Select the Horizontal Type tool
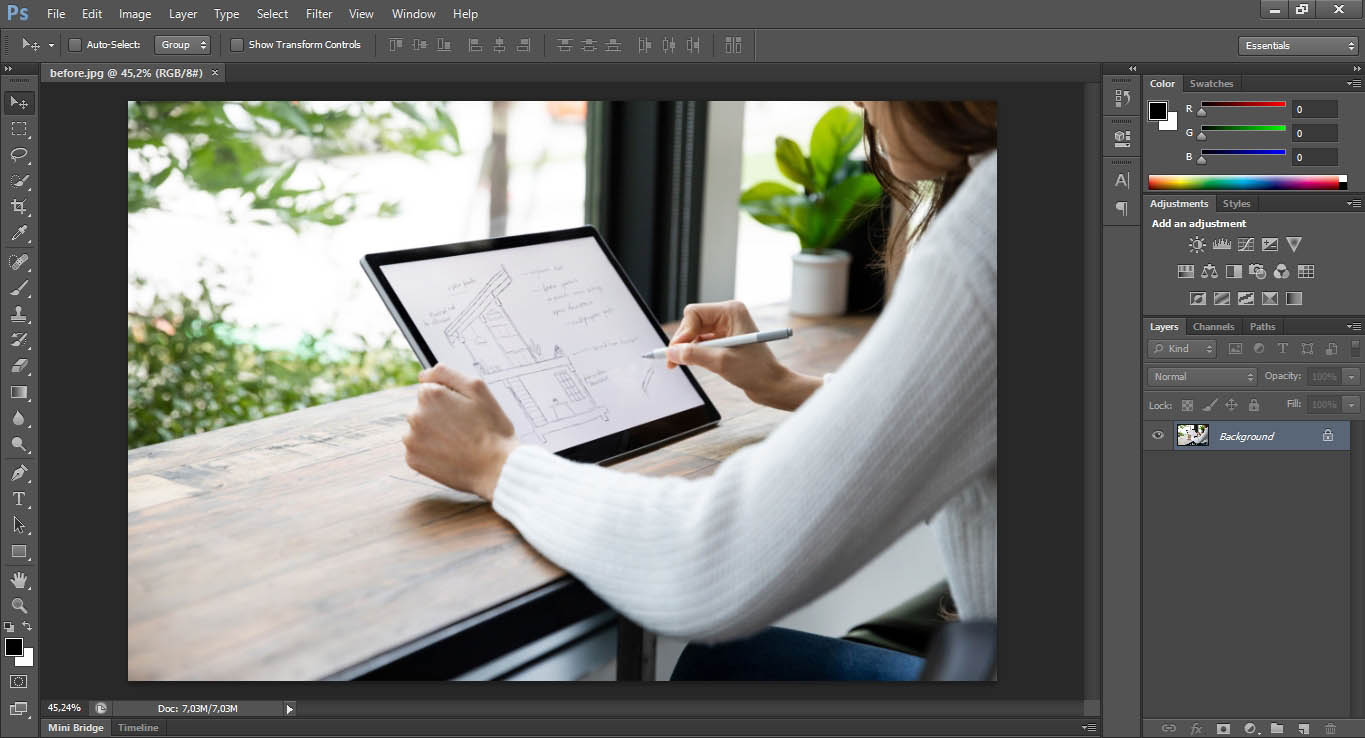This screenshot has height=738, width=1365. point(18,498)
